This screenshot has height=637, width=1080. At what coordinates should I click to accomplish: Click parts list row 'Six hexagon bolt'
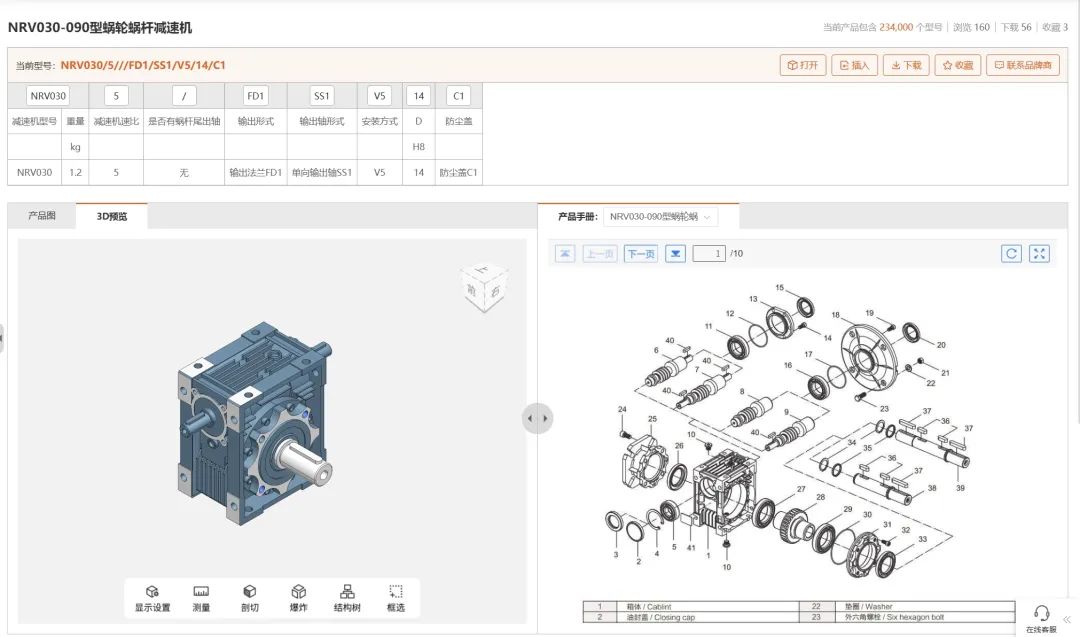tap(906, 617)
